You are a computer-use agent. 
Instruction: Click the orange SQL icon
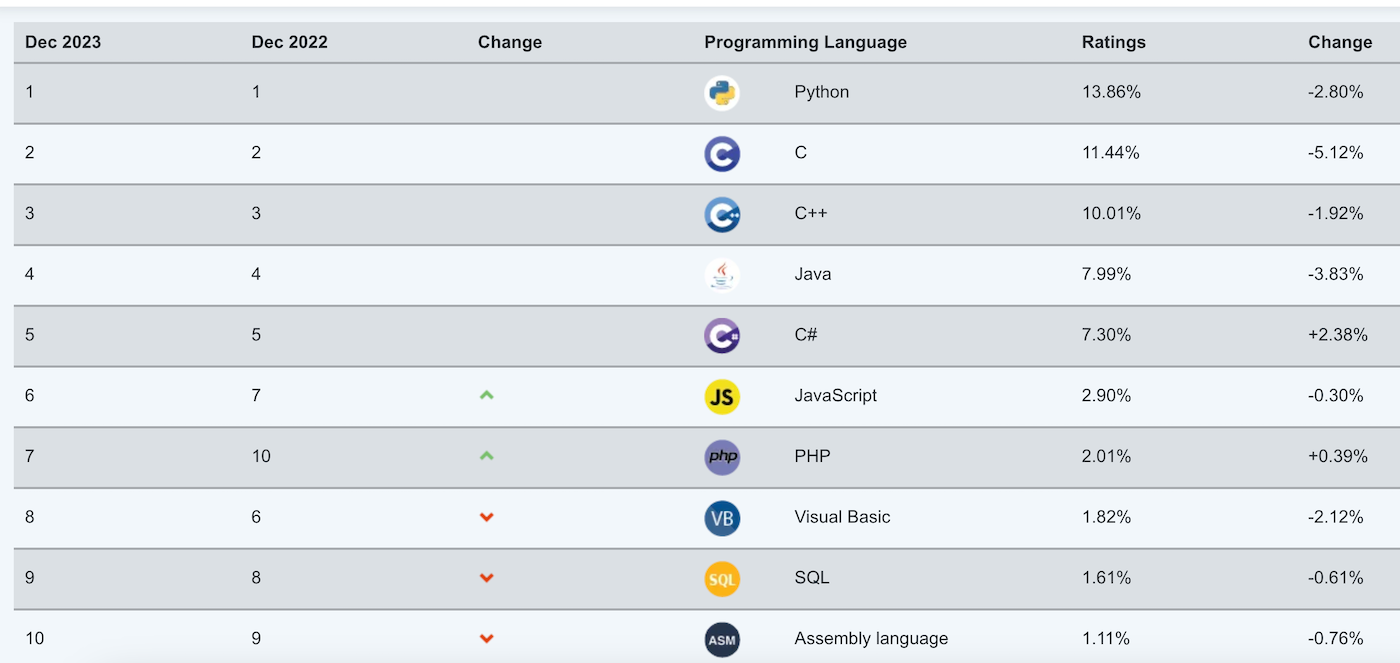point(722,578)
